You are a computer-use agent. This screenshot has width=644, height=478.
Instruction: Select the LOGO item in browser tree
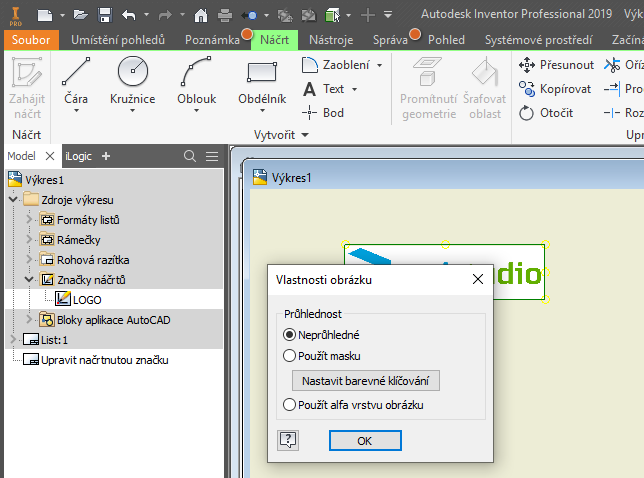(87, 299)
